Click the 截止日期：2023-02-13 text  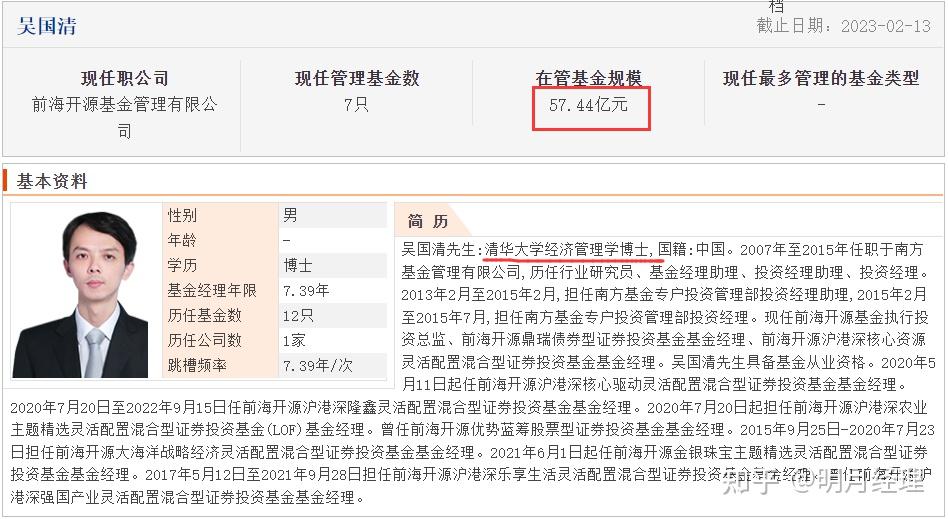[843, 26]
